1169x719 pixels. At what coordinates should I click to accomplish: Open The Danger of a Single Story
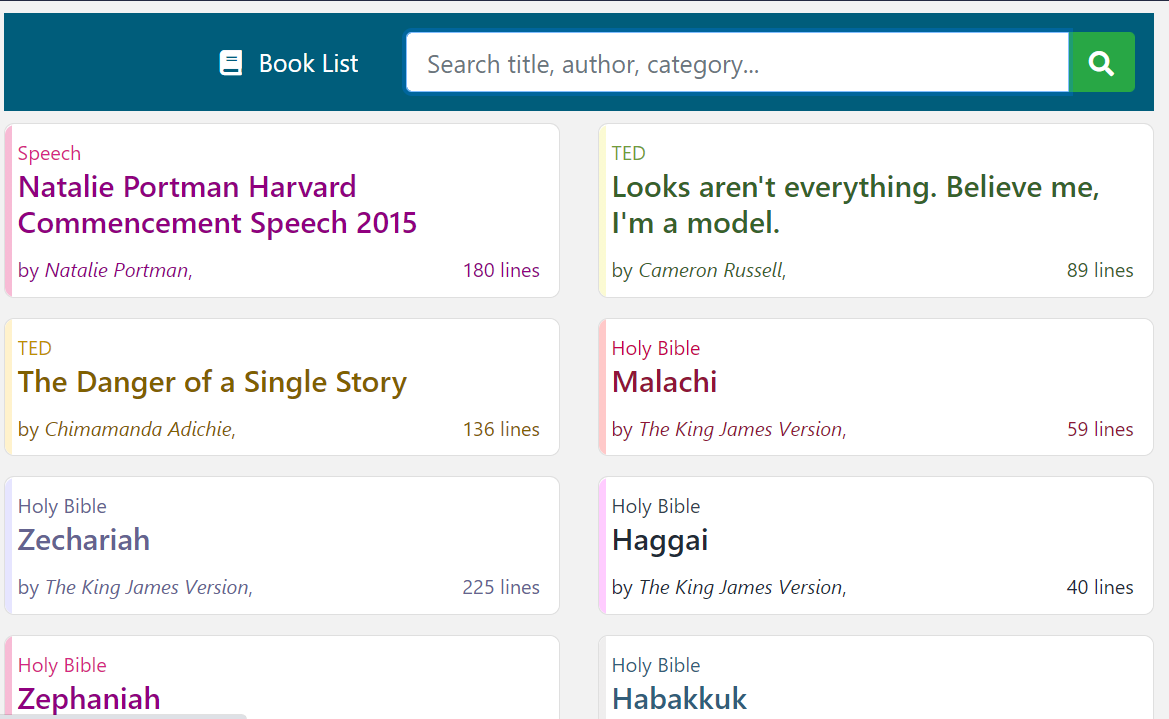(212, 382)
